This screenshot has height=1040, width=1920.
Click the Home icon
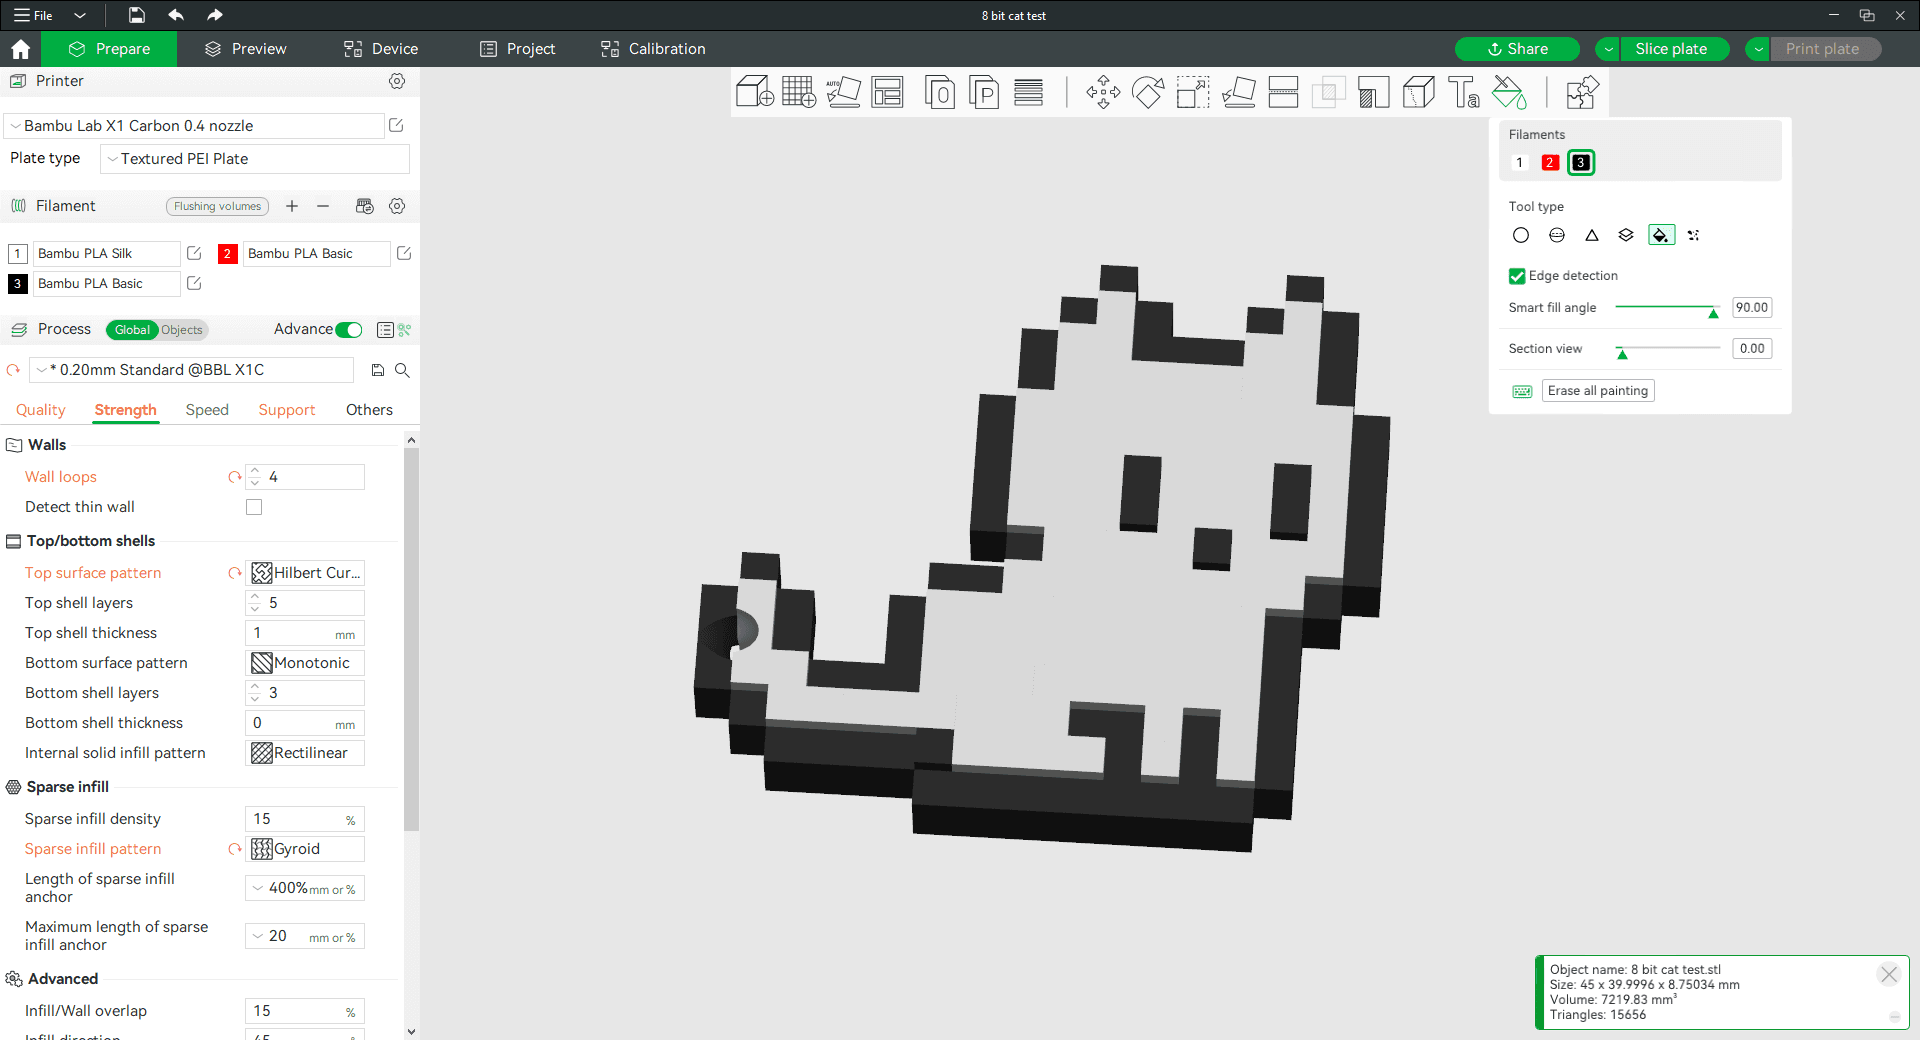point(20,49)
